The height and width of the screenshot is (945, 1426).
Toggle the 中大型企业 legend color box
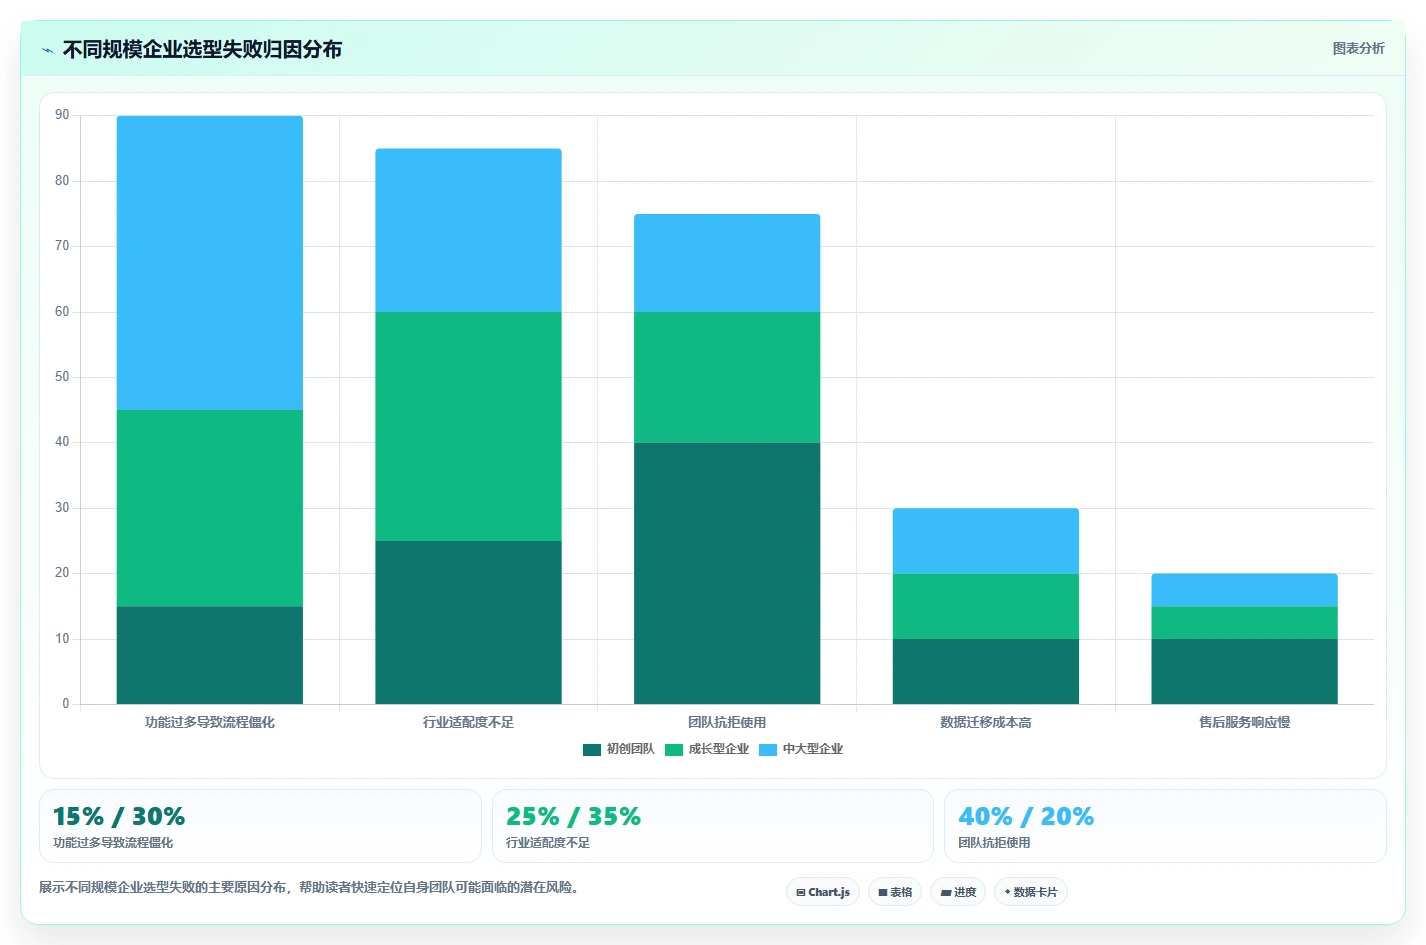768,749
